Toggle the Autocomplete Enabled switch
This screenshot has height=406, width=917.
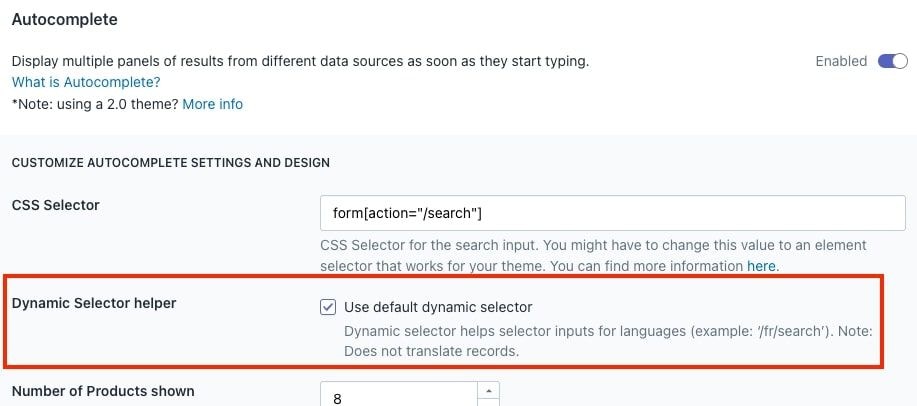click(892, 61)
